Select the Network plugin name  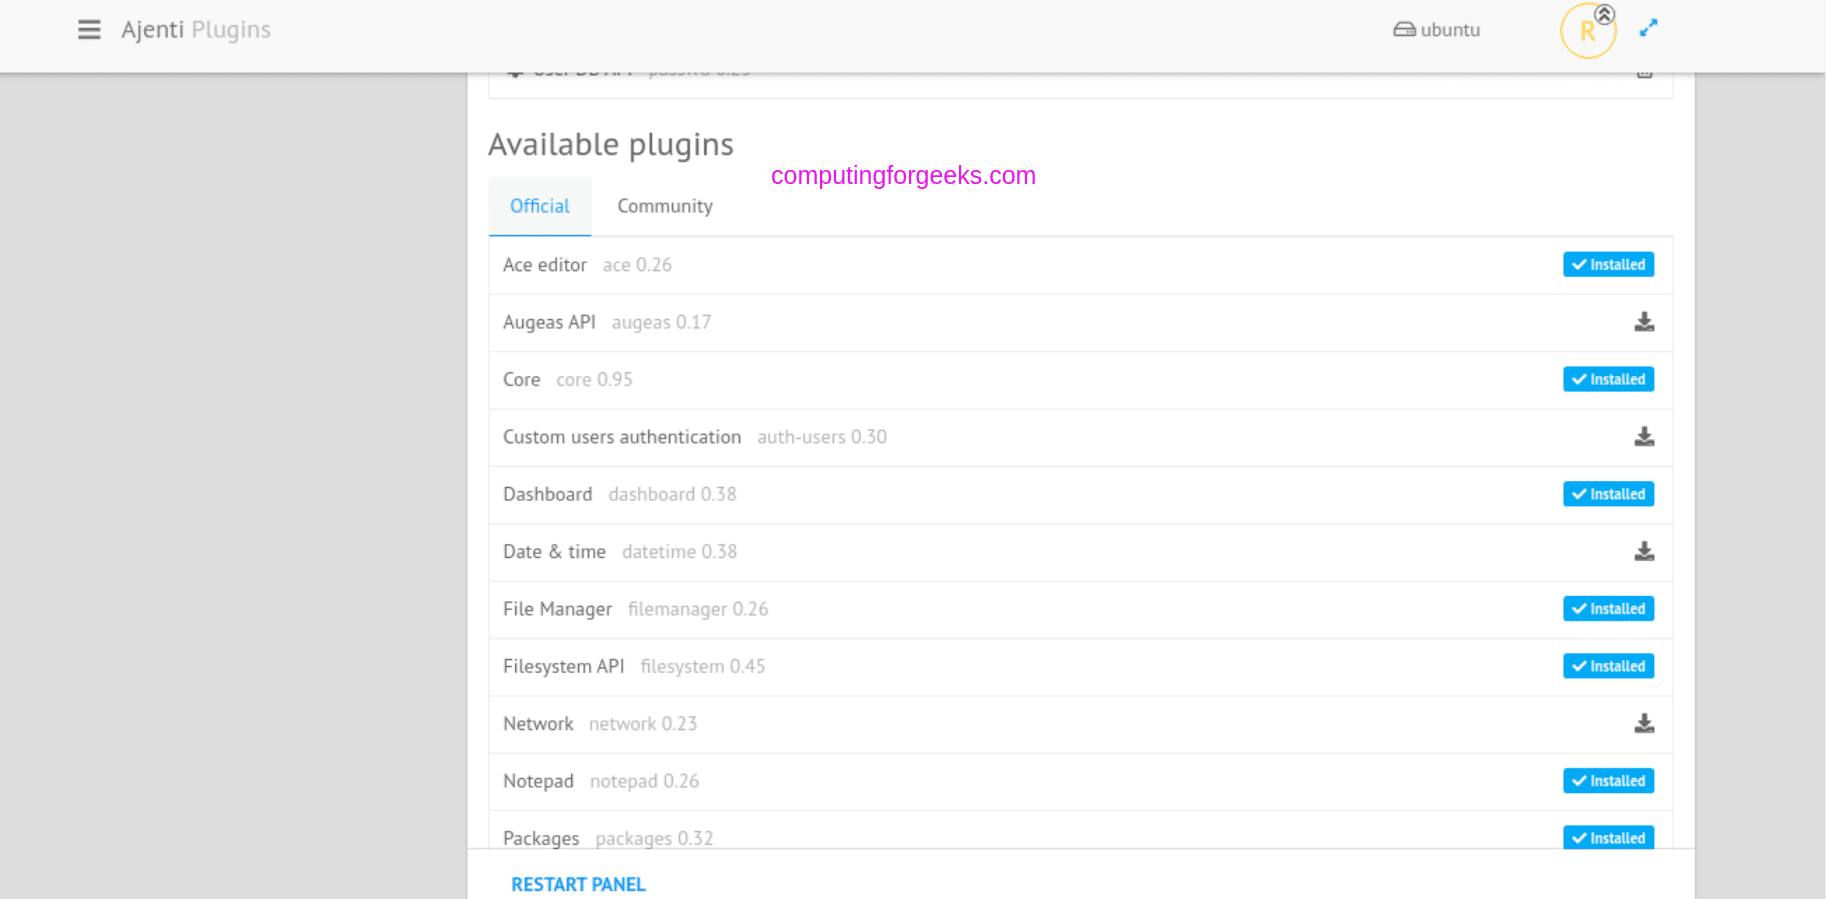pyautogui.click(x=538, y=724)
